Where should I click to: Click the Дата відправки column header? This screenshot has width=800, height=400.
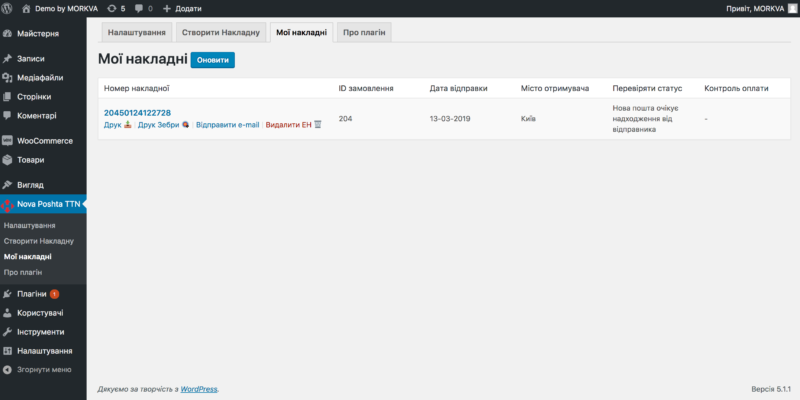tap(458, 88)
